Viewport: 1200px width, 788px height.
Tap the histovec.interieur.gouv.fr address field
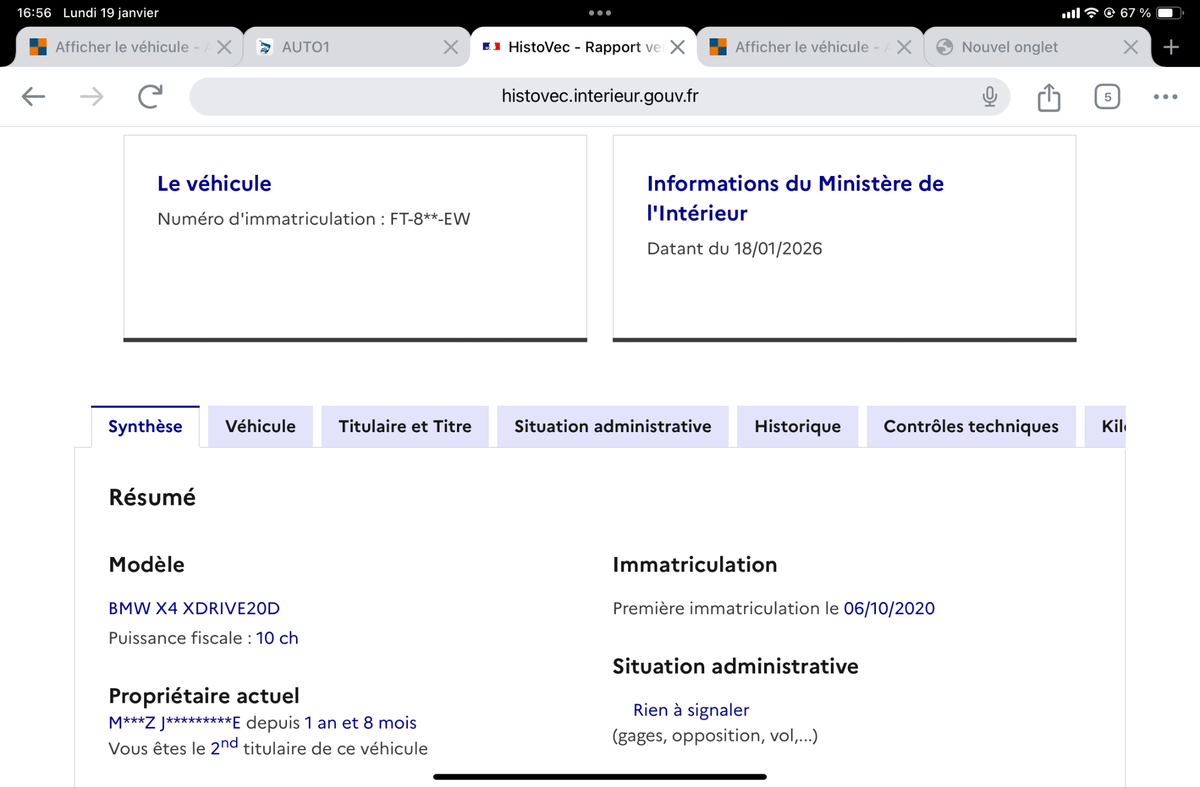pyautogui.click(x=599, y=96)
